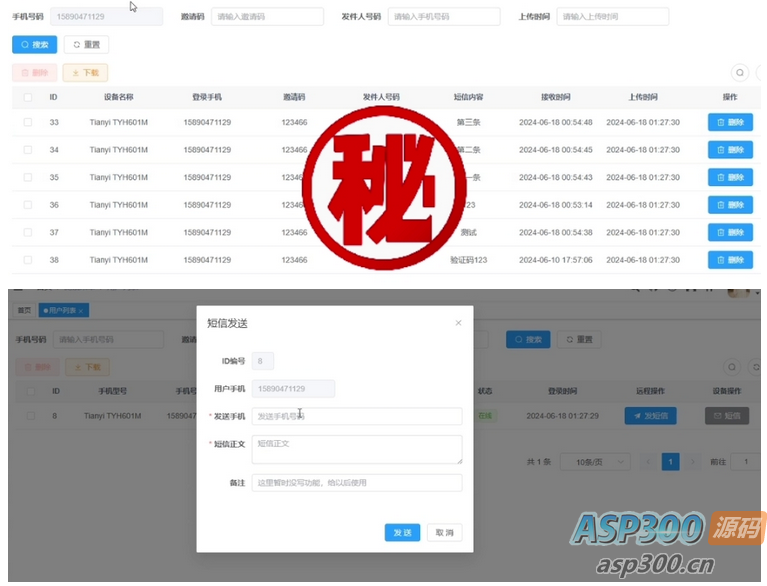The width and height of the screenshot is (767, 586).
Task: Toggle the select-all checkbox in table header
Action: click(x=28, y=97)
